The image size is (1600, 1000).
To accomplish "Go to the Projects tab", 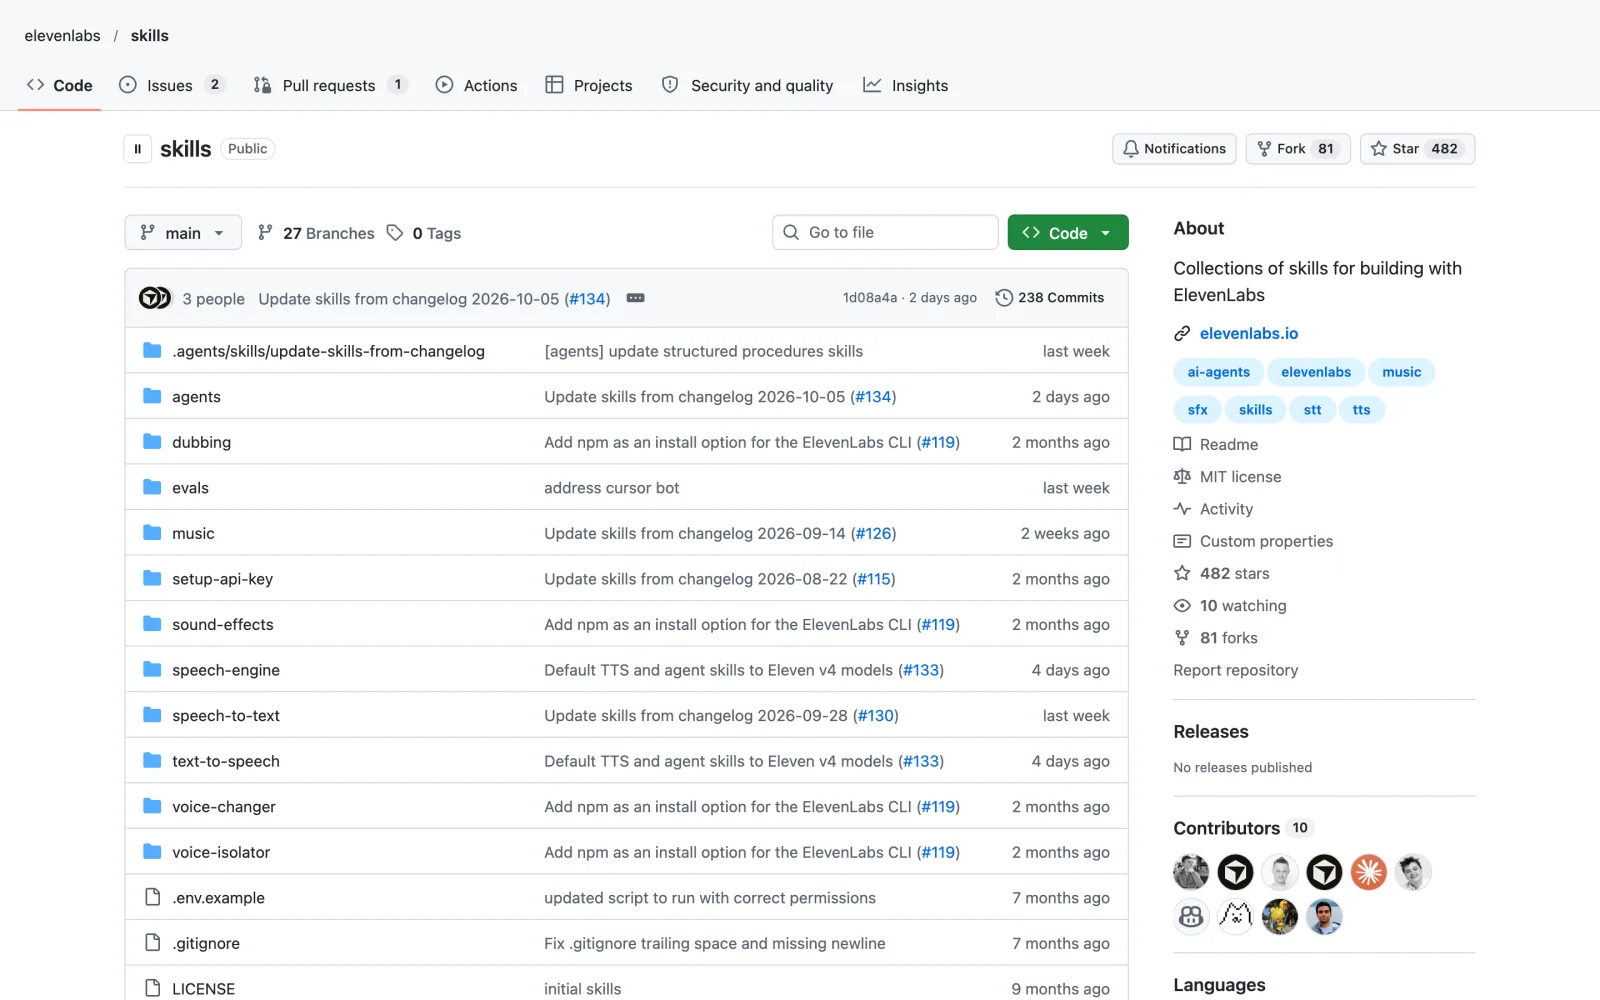I will [x=589, y=85].
